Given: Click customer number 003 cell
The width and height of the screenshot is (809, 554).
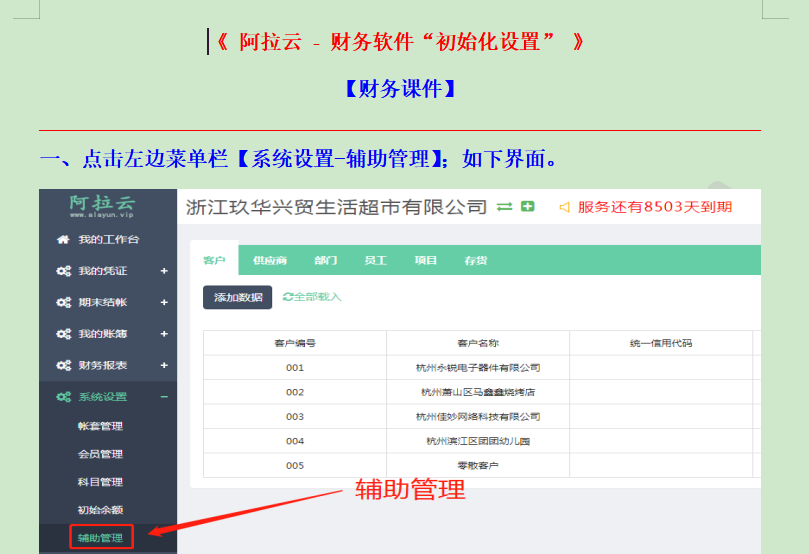Looking at the screenshot, I should (295, 417).
